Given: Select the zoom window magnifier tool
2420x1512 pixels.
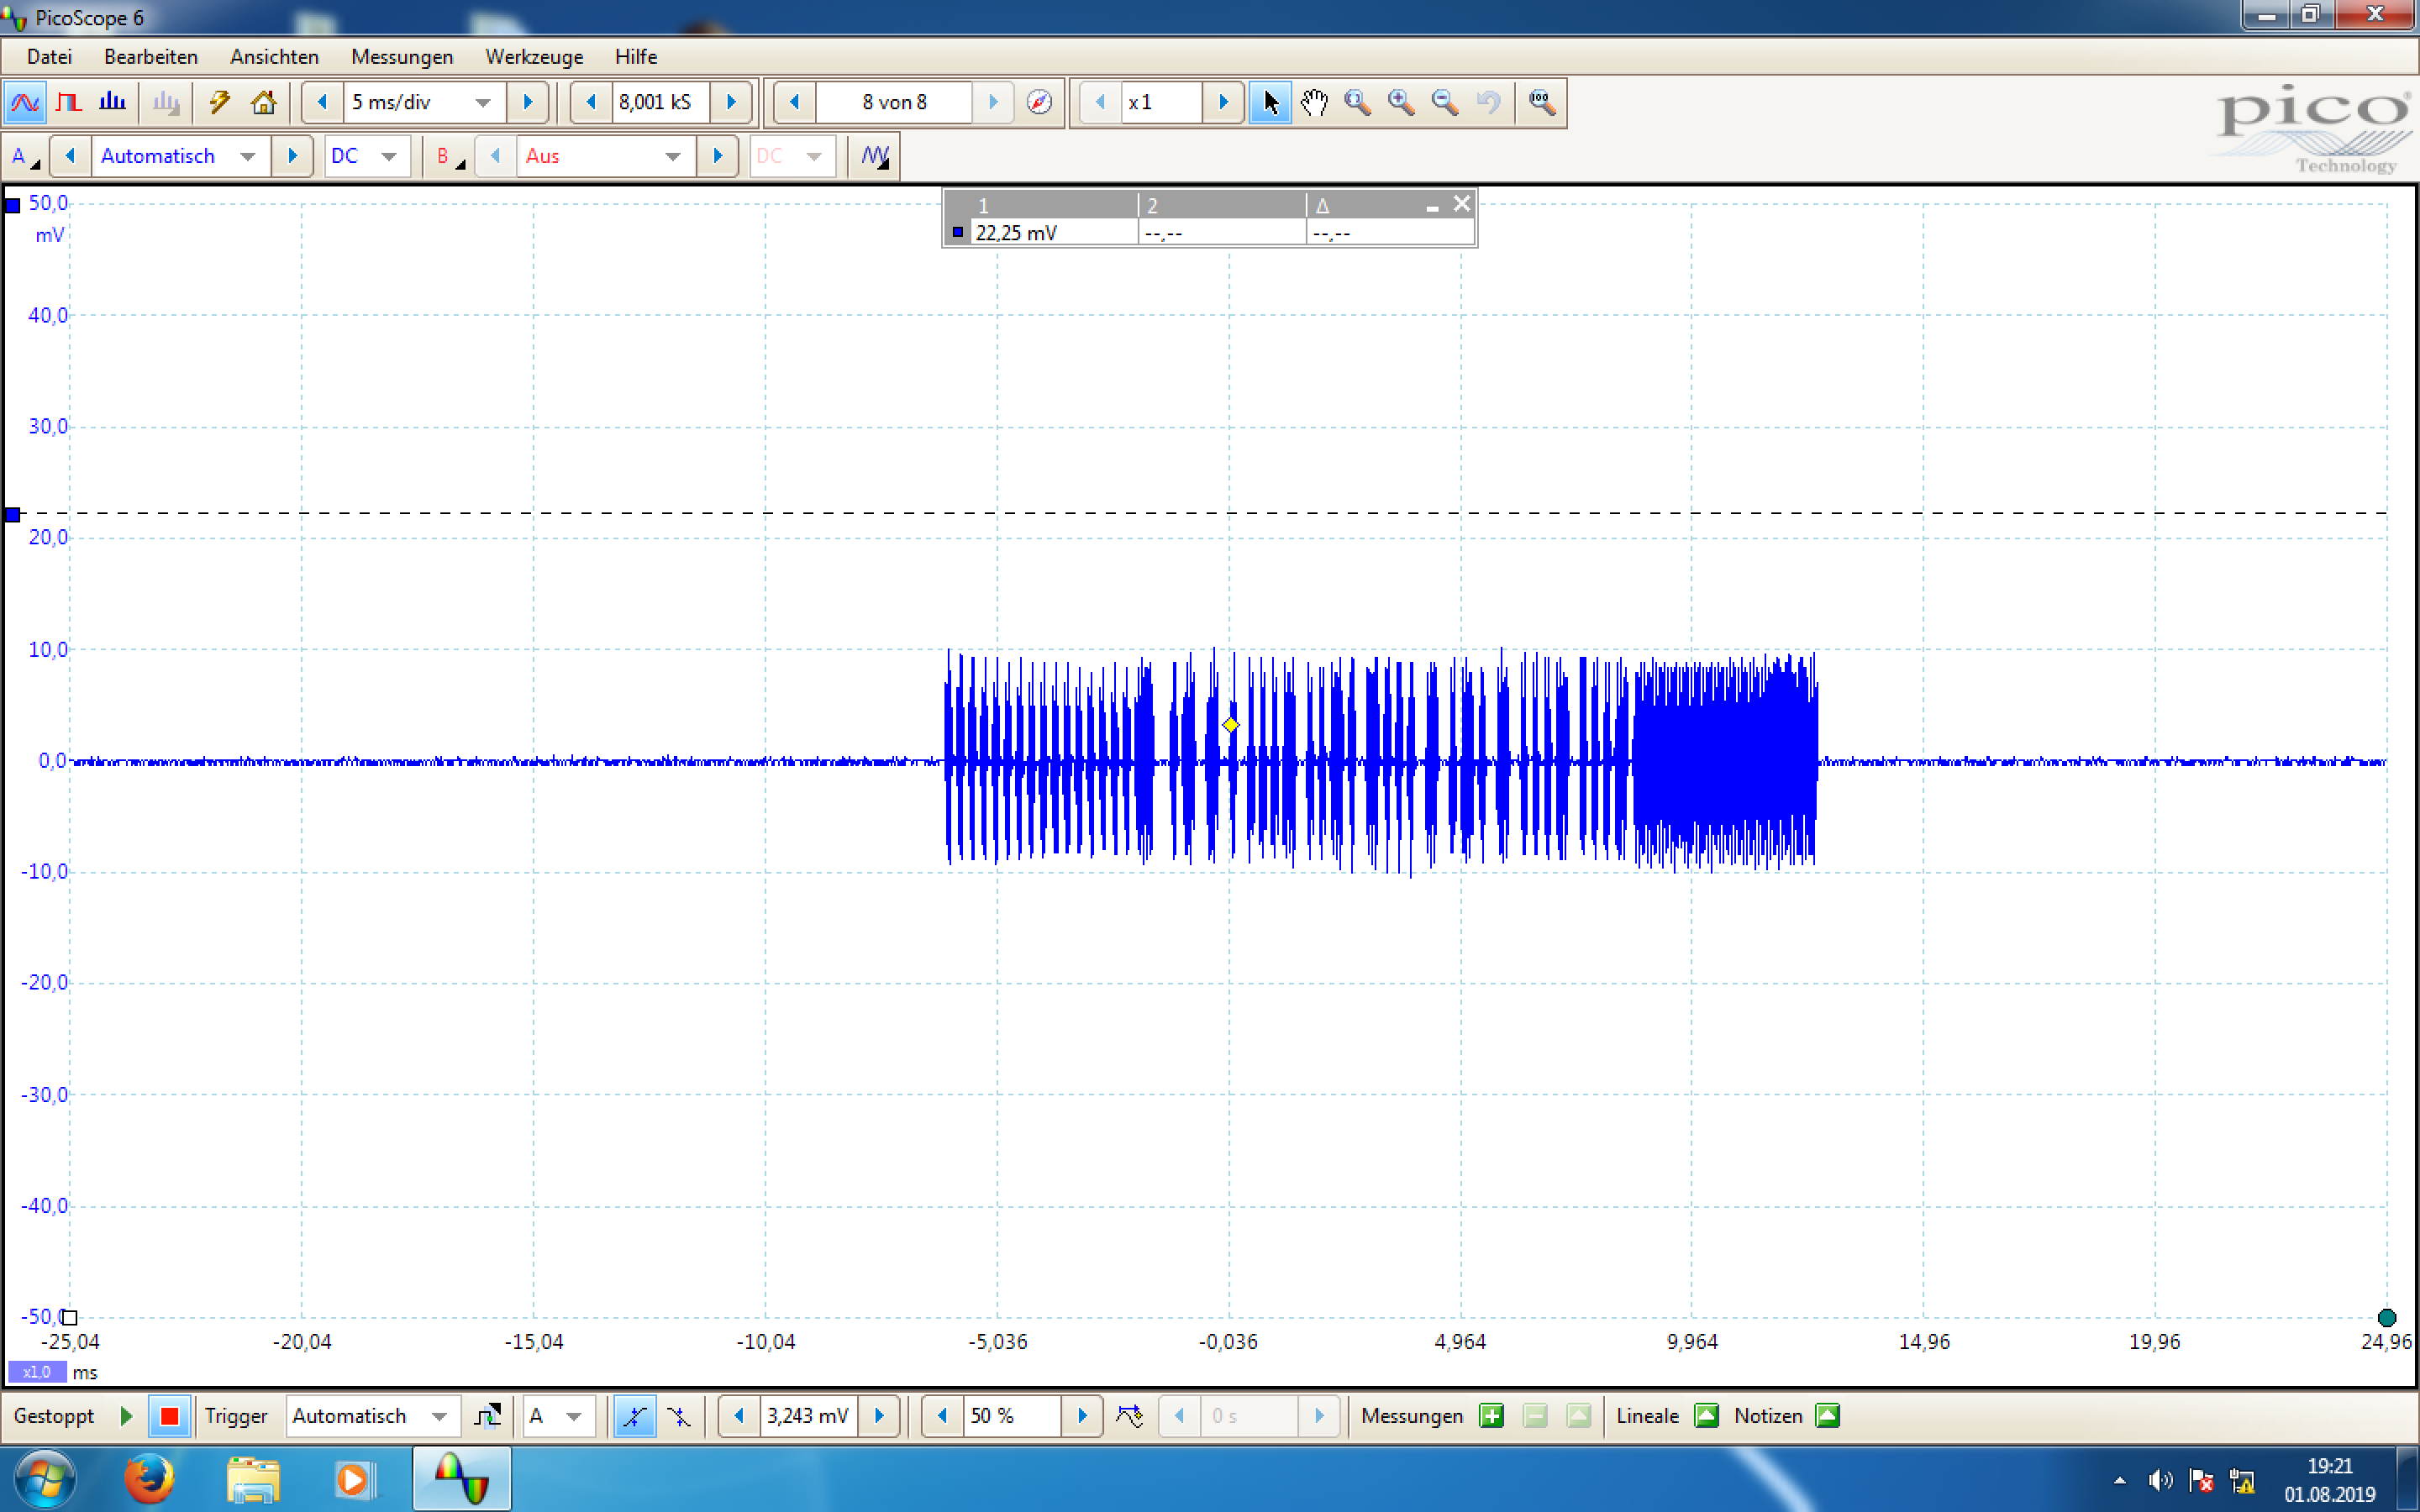Looking at the screenshot, I should coord(1357,102).
